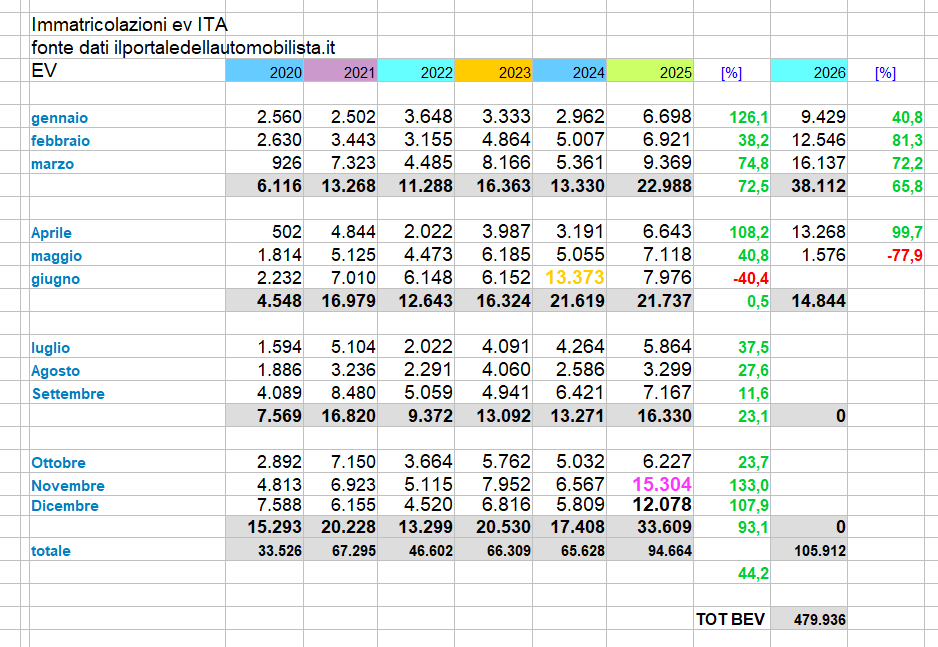Select the 'Settembre' row label
The image size is (938, 647).
[x=68, y=393]
